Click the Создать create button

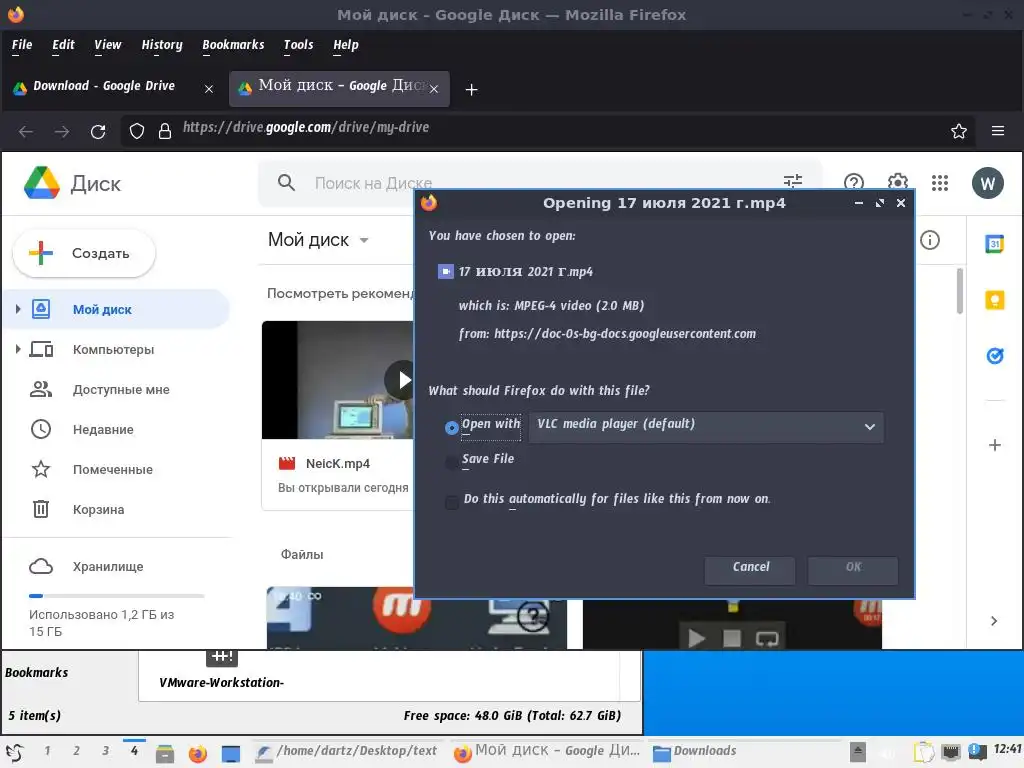point(84,253)
